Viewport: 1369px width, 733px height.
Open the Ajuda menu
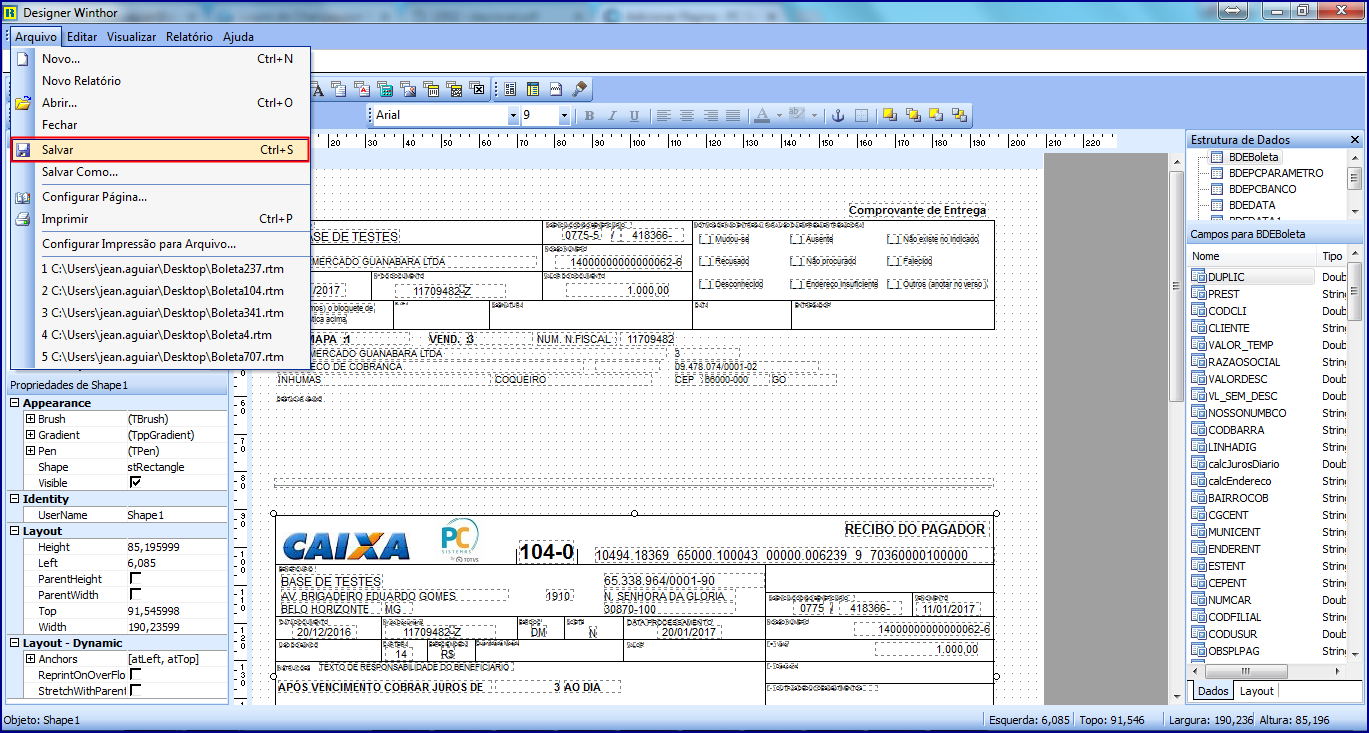point(238,37)
